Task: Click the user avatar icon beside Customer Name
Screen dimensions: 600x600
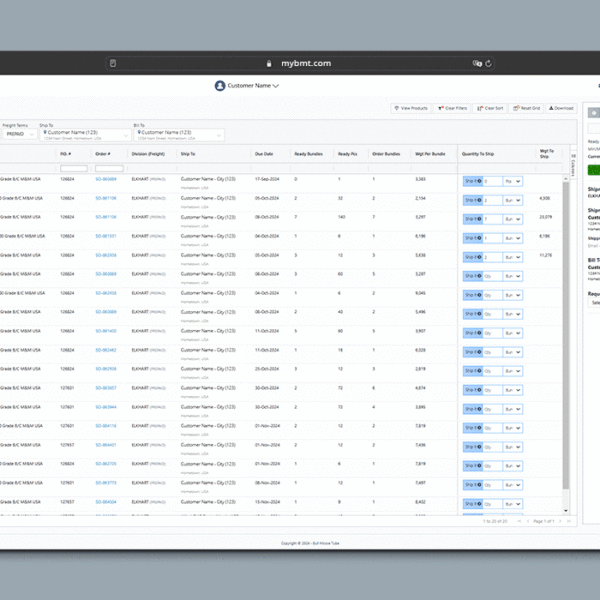Action: point(220,86)
